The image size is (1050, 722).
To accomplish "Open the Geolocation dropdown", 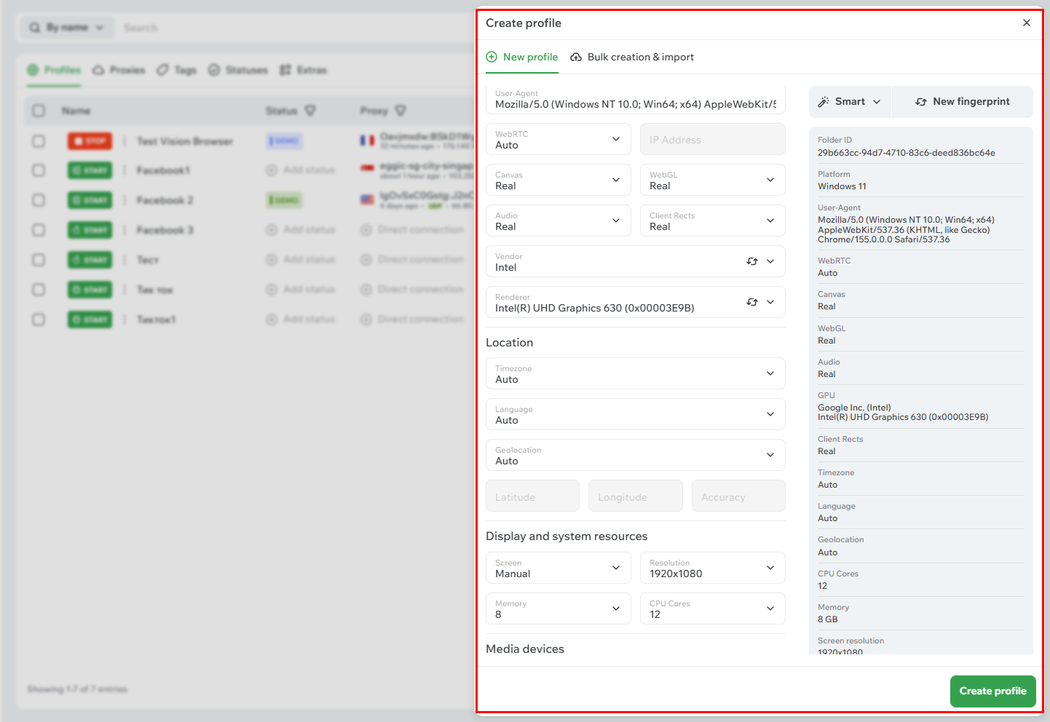I will (x=635, y=455).
